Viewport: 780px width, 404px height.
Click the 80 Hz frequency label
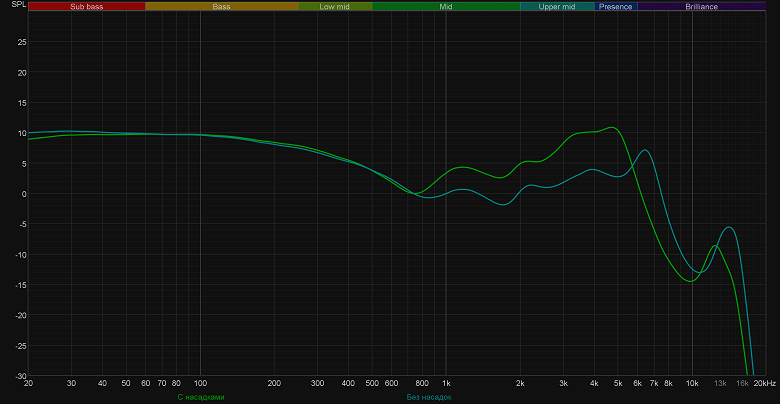click(176, 383)
